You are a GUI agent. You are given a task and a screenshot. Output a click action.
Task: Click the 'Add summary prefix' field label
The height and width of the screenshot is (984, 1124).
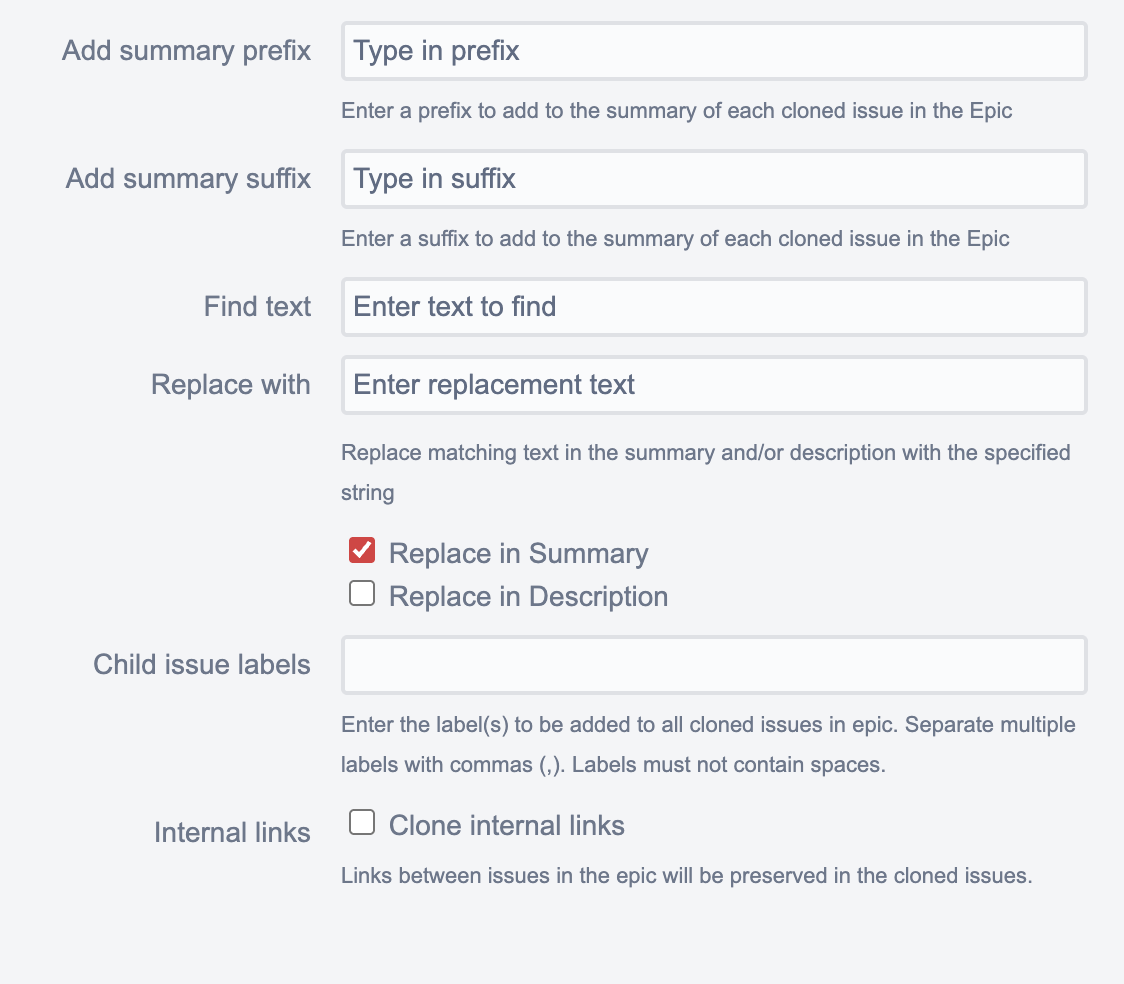tap(187, 51)
